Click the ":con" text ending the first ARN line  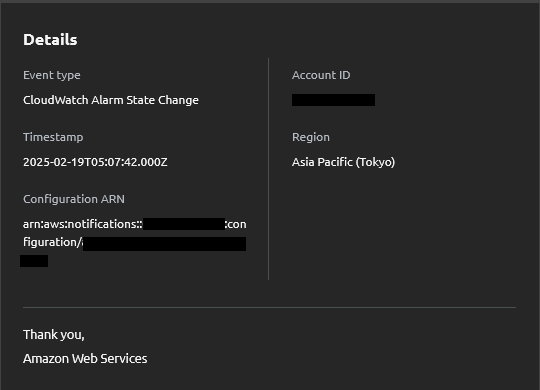[236, 224]
